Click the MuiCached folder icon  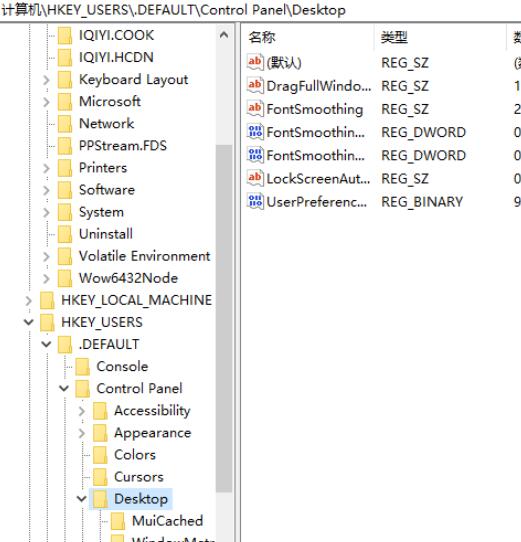coord(118,522)
